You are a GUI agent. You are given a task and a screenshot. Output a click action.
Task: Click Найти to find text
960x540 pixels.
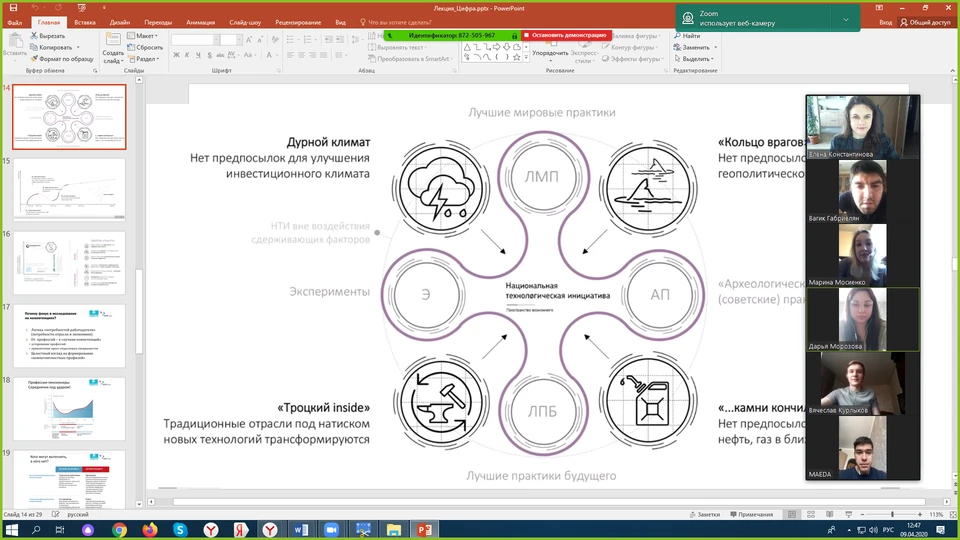click(x=687, y=36)
